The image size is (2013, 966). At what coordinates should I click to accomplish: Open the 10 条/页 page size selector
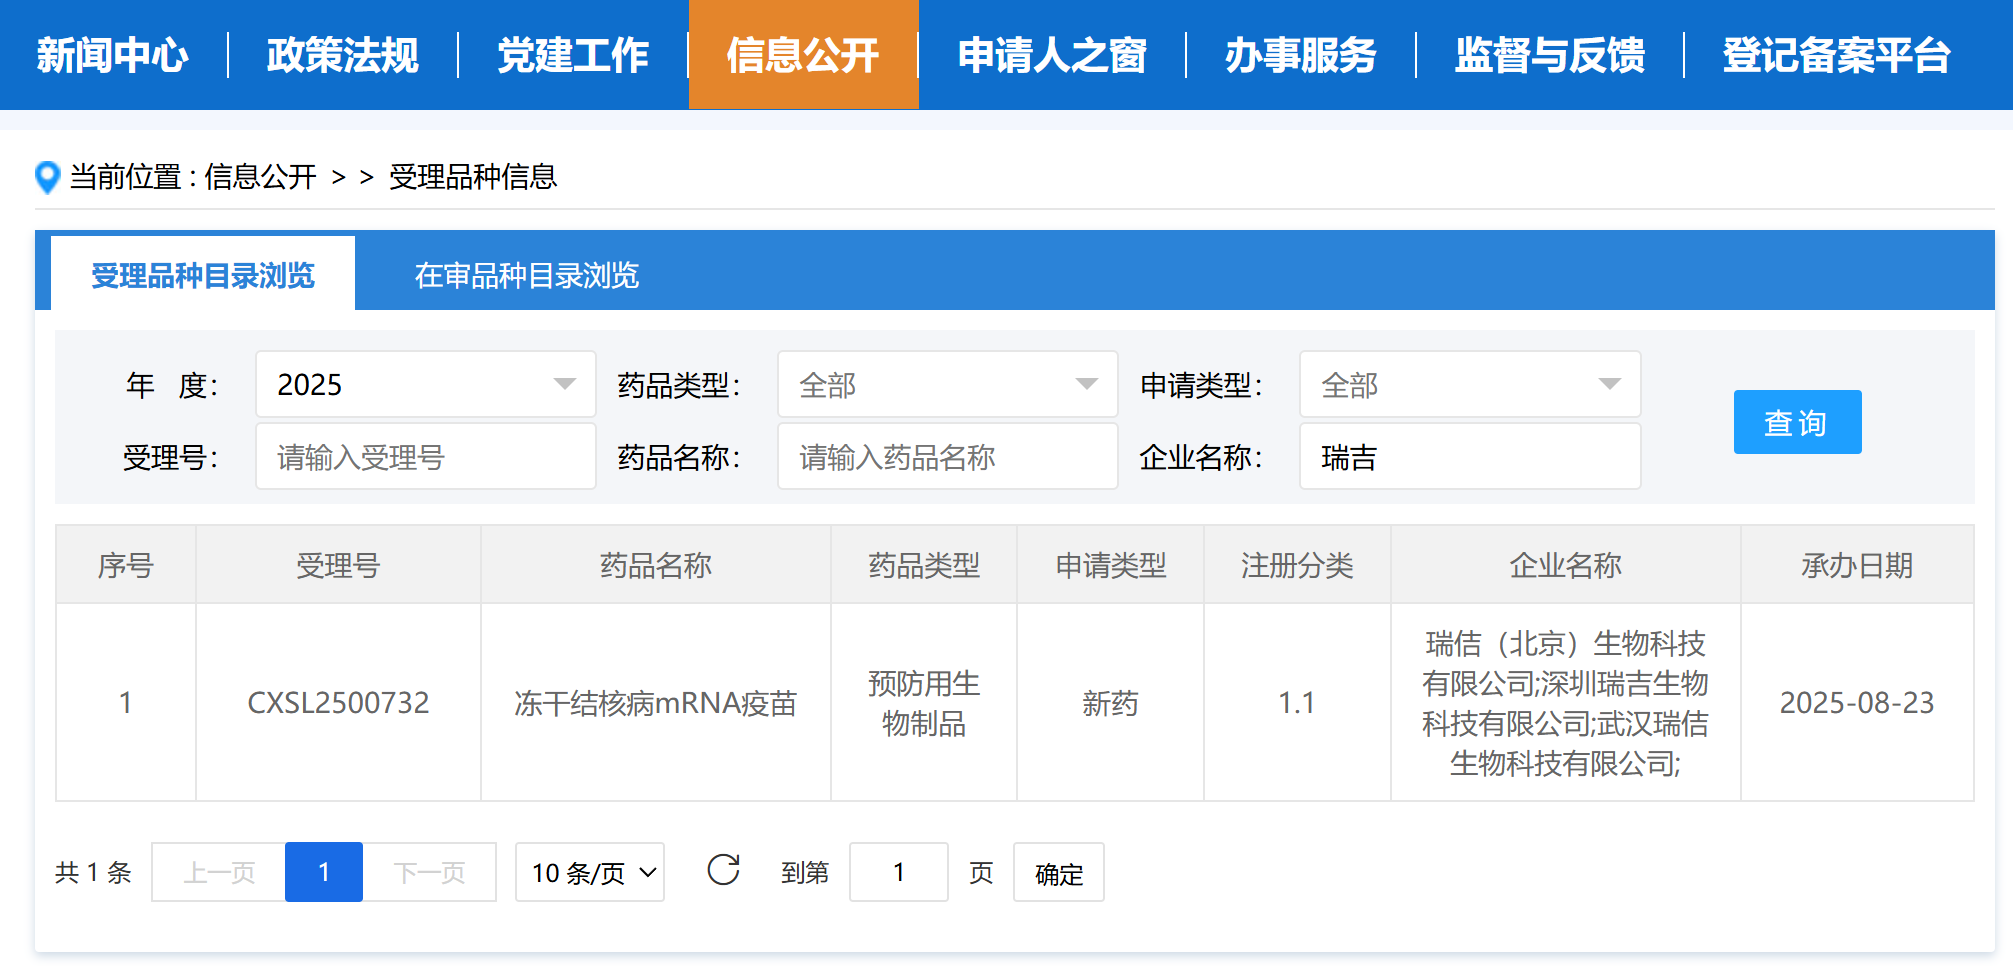(590, 872)
